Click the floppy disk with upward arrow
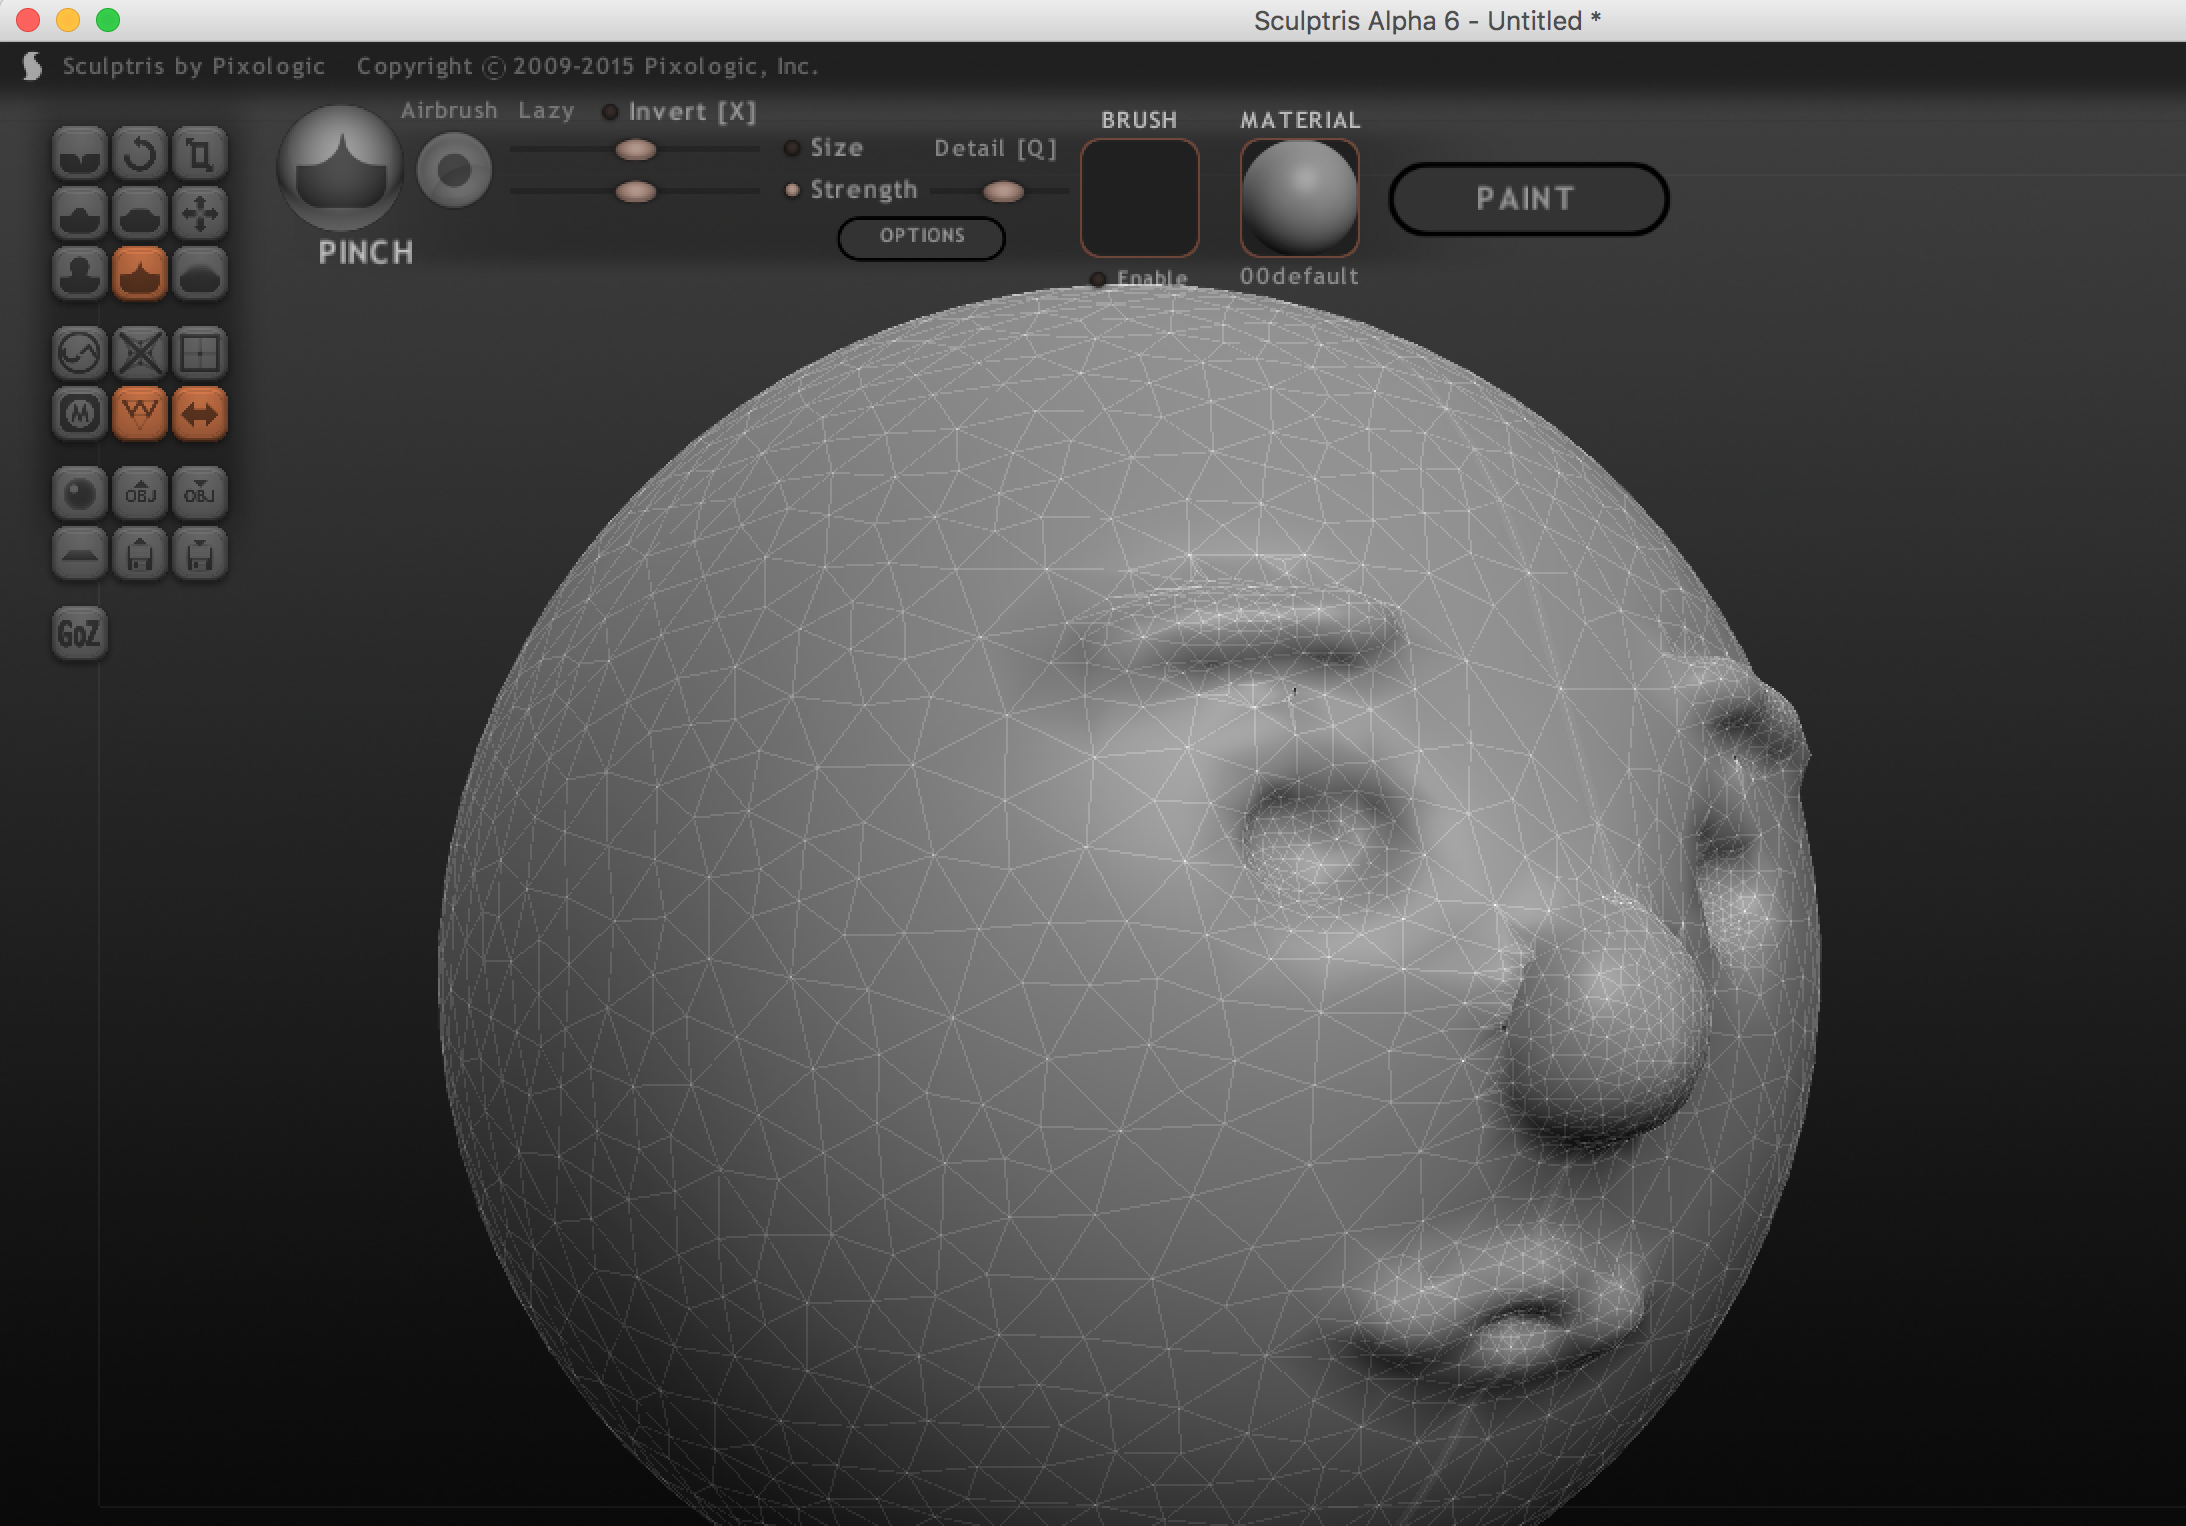 (140, 554)
